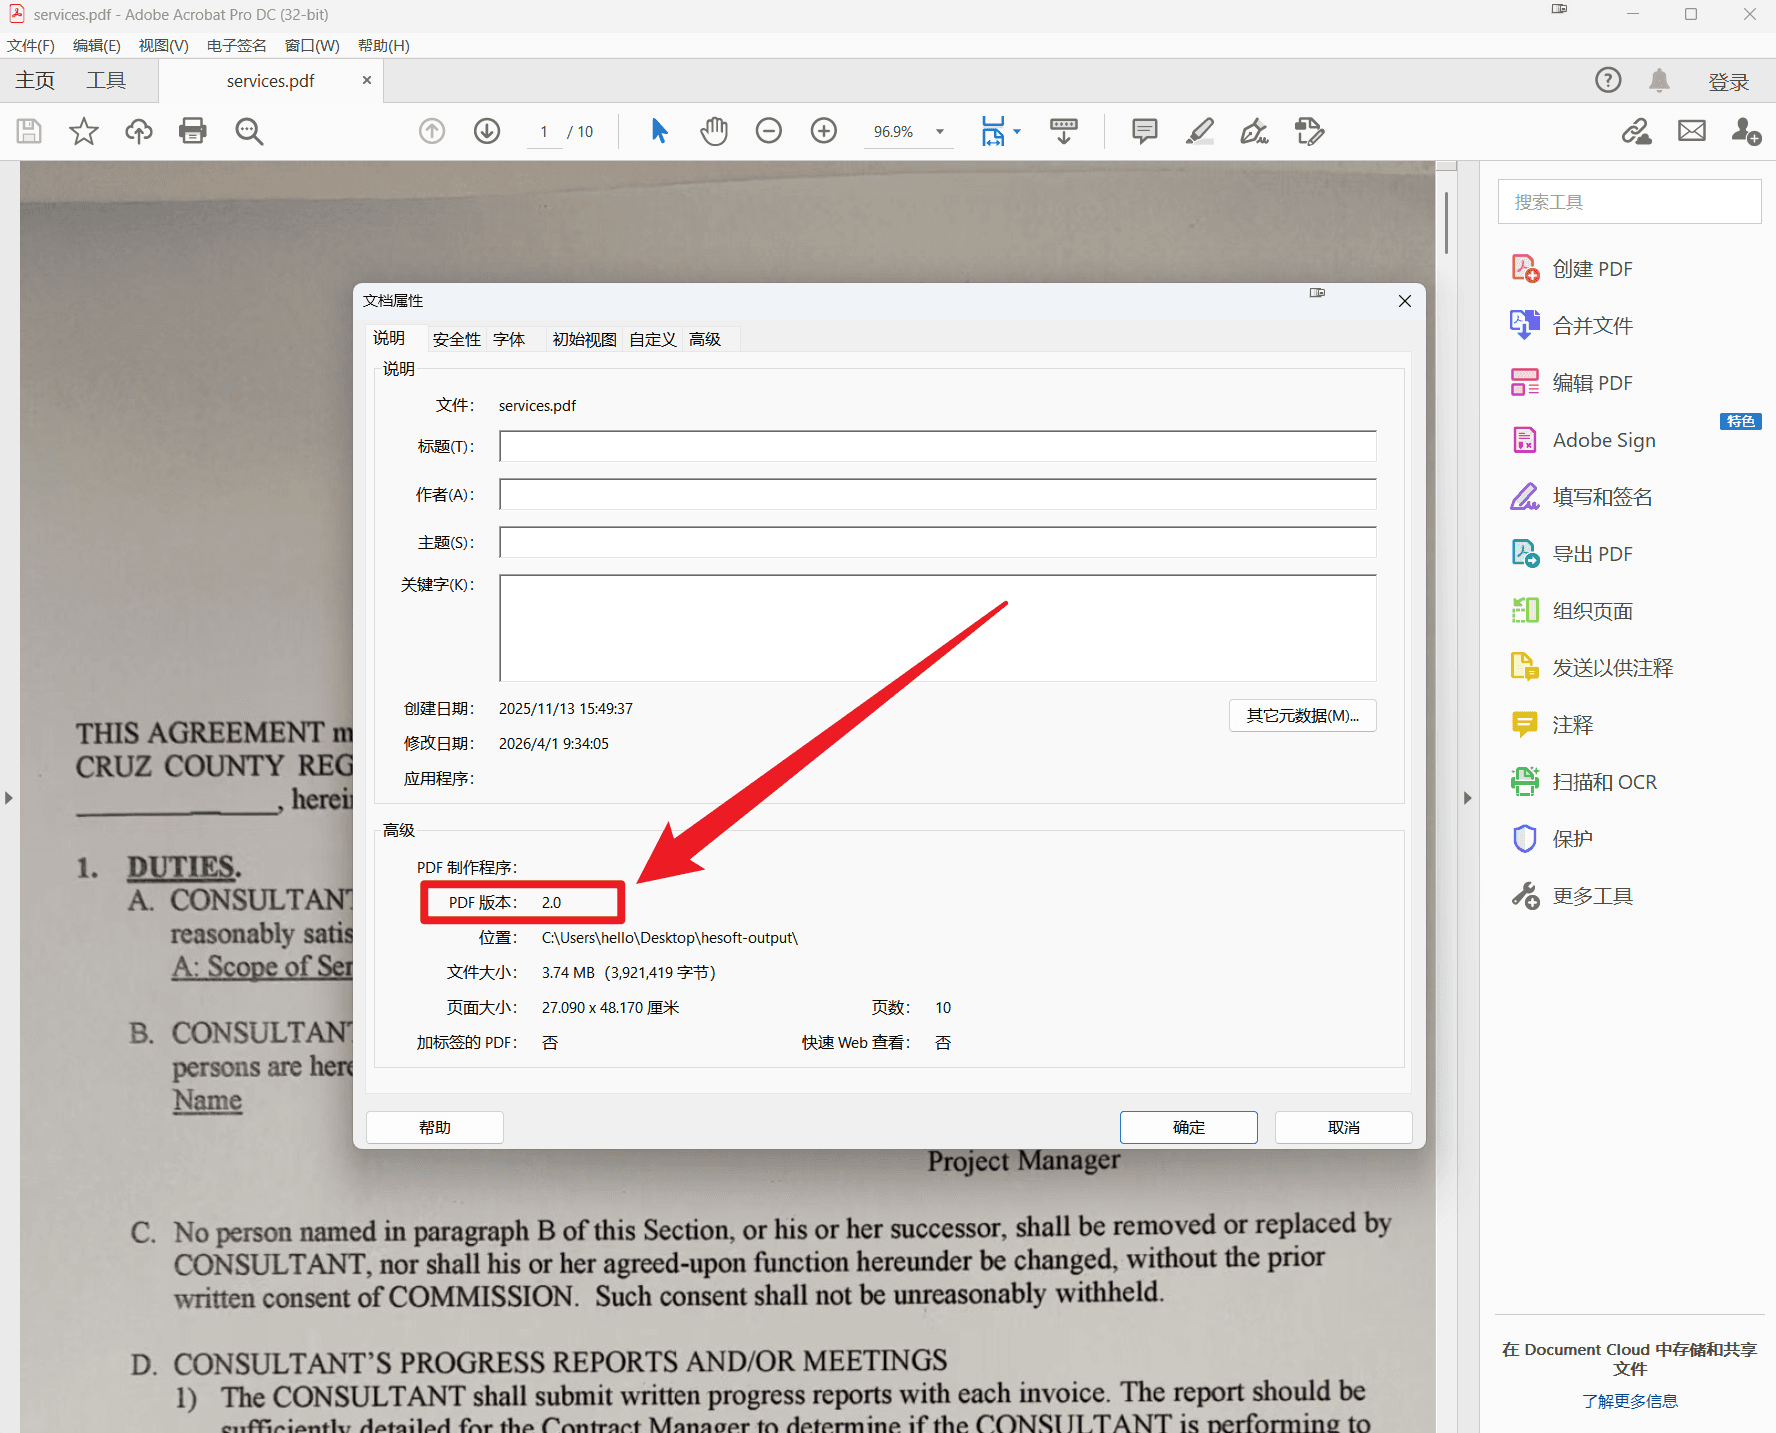Expand the left navigation pane
This screenshot has width=1776, height=1433.
[9, 798]
